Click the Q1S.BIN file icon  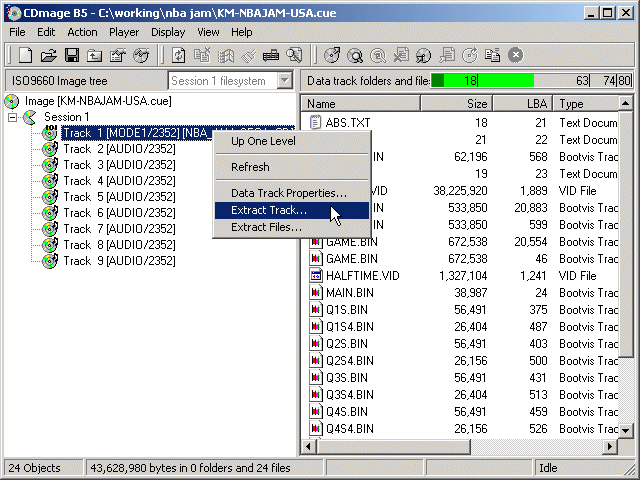[315, 310]
